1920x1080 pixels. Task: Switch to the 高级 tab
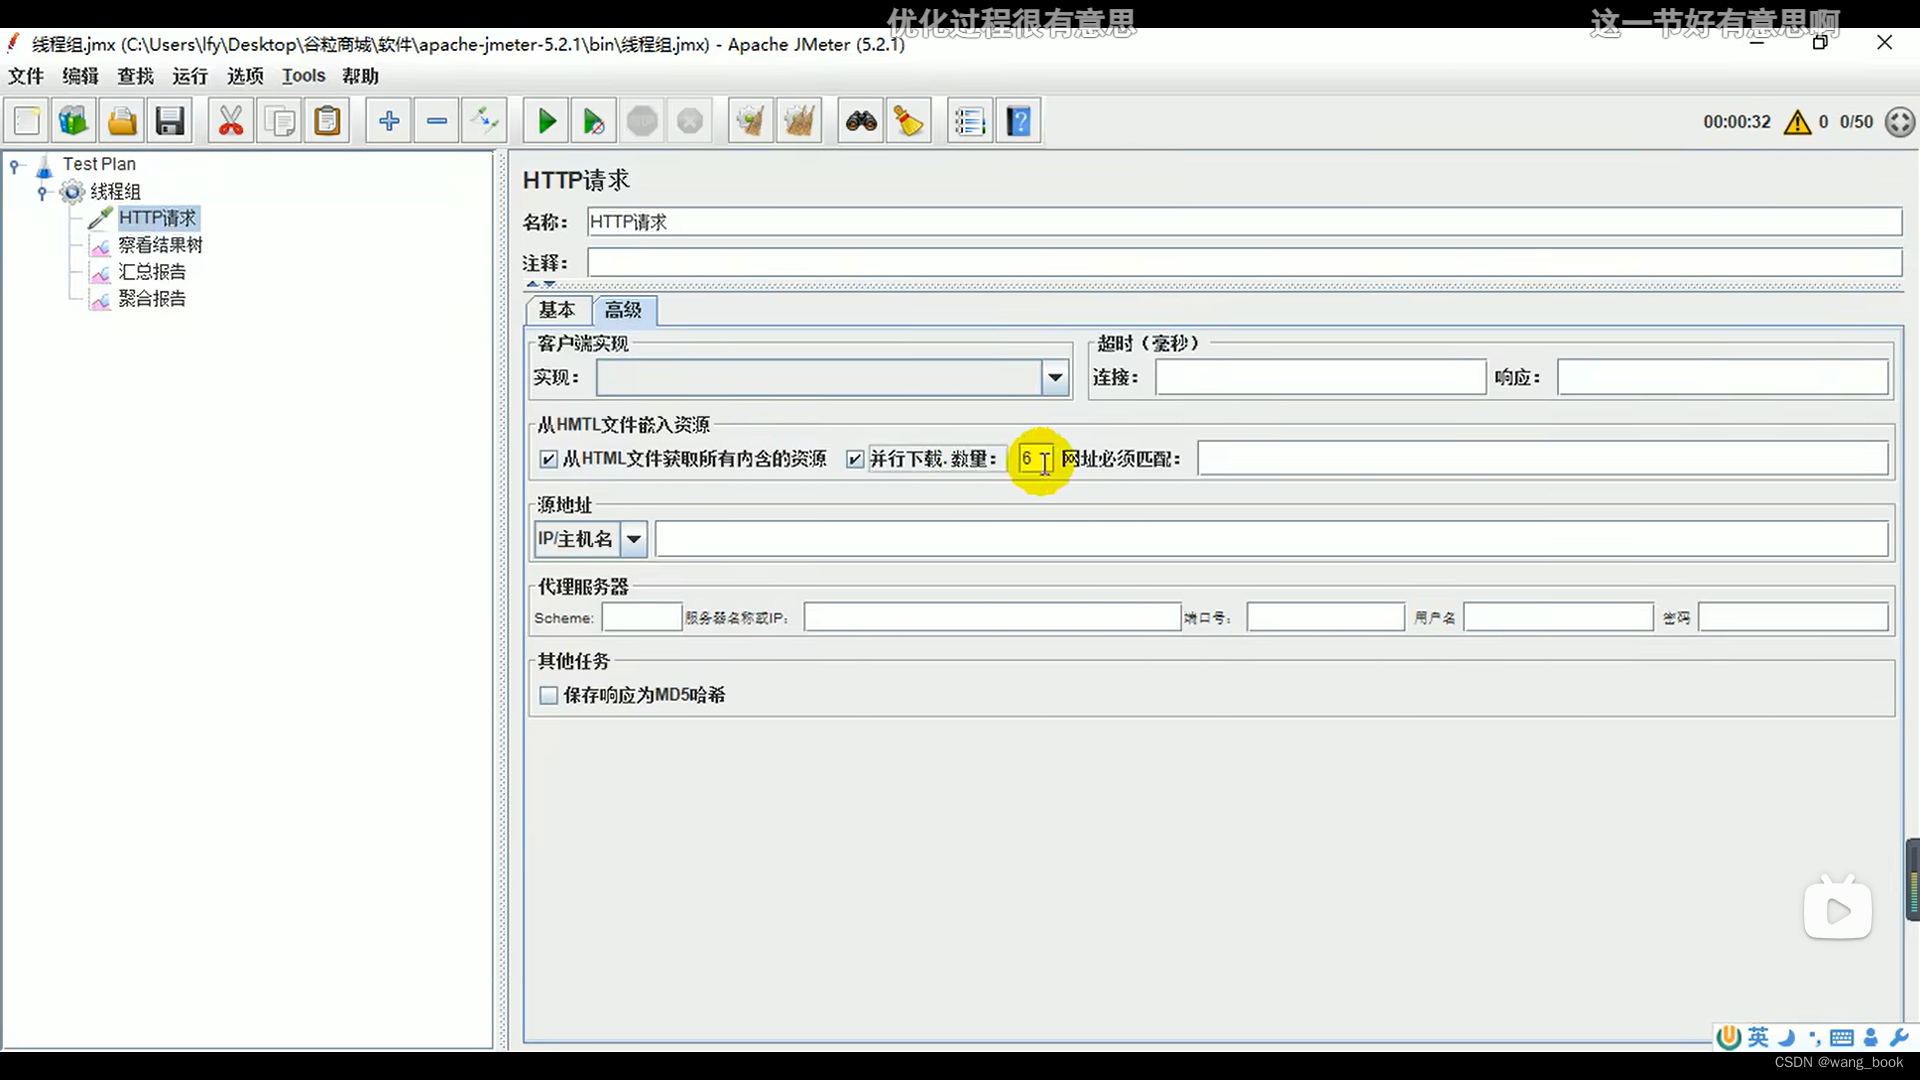(624, 310)
